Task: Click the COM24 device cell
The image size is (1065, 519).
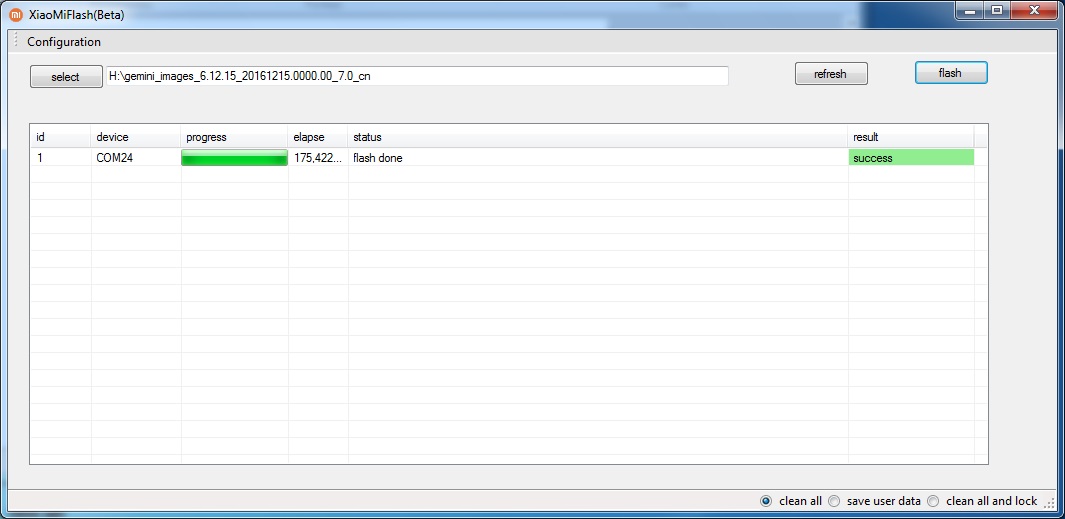Action: (x=136, y=158)
